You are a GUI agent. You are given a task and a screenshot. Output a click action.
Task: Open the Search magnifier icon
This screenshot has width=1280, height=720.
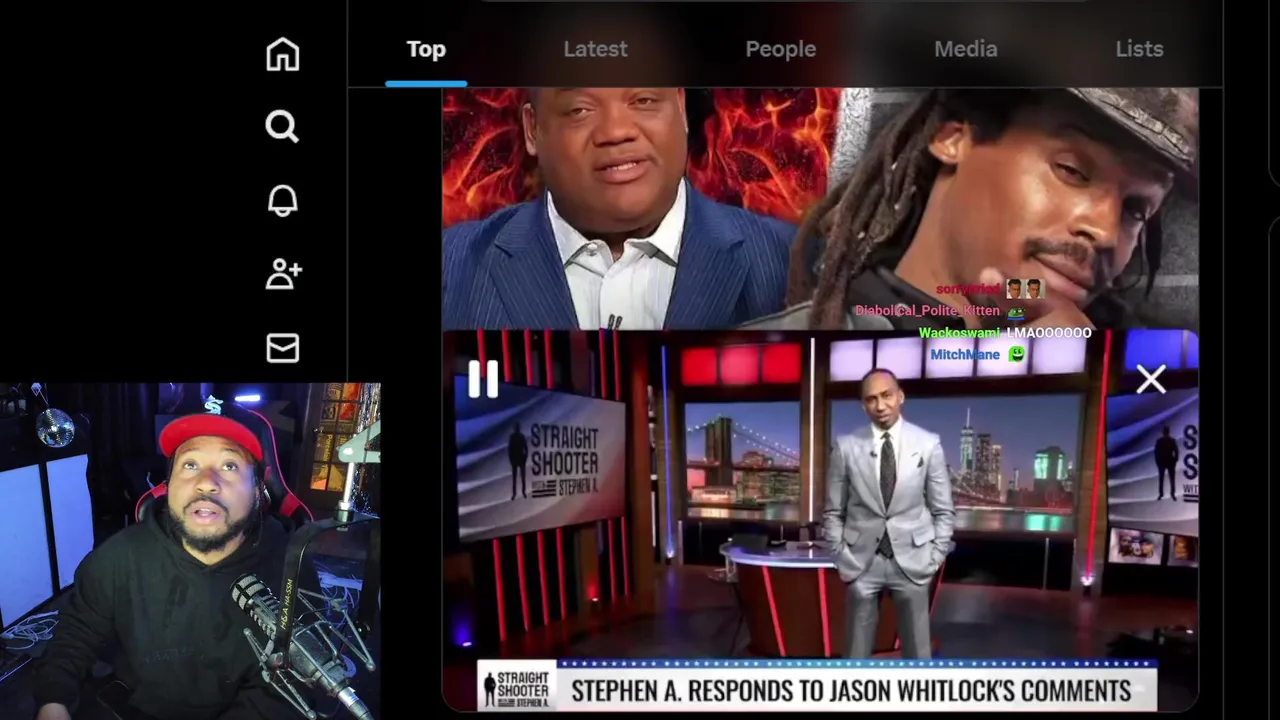pos(282,127)
